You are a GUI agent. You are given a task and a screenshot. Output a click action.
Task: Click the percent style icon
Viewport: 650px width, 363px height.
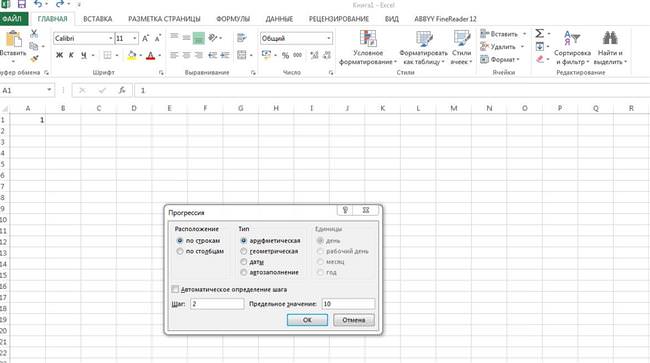tap(285, 56)
